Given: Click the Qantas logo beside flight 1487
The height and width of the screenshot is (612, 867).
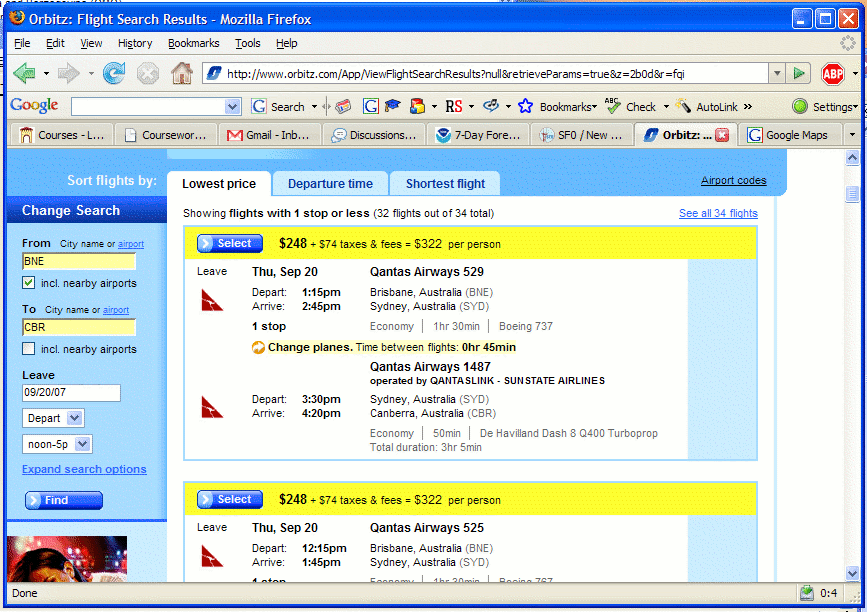Looking at the screenshot, I should pyautogui.click(x=212, y=407).
